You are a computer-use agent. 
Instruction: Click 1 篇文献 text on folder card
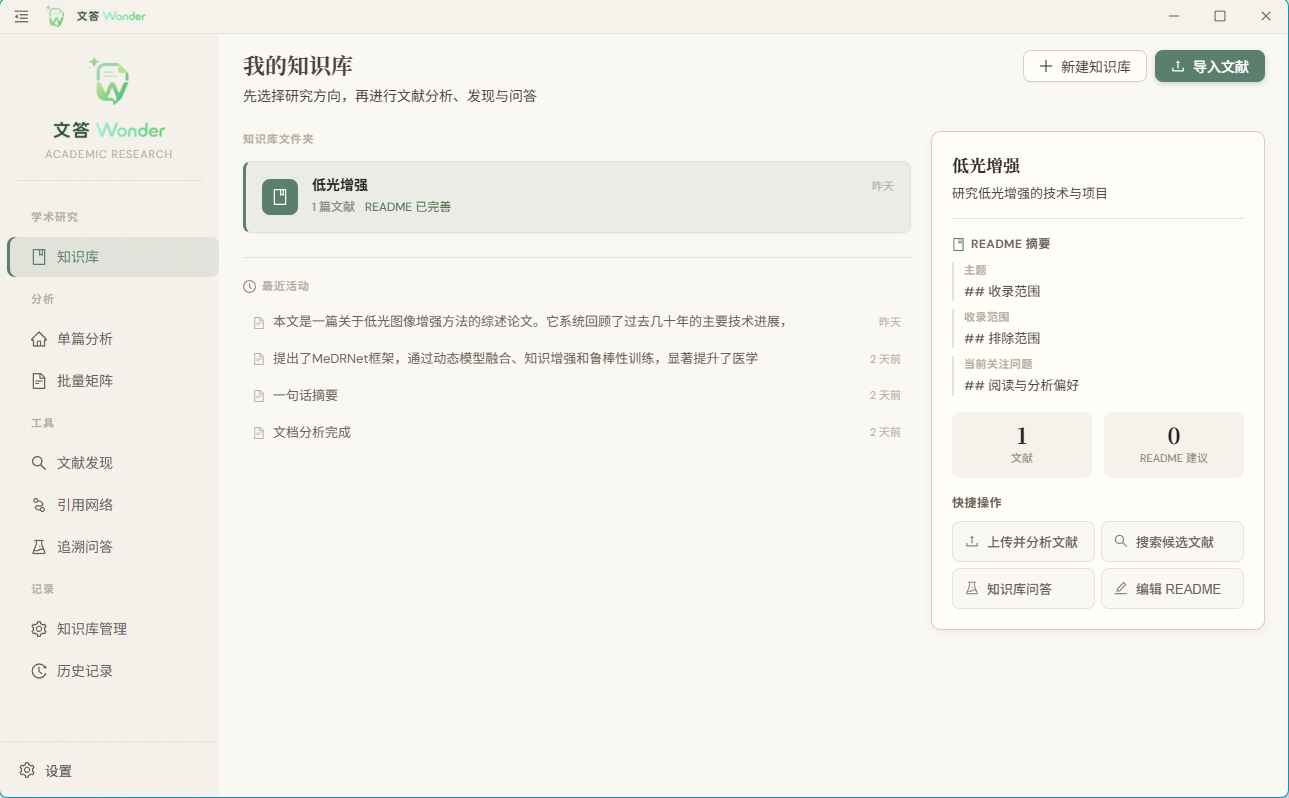click(x=333, y=207)
